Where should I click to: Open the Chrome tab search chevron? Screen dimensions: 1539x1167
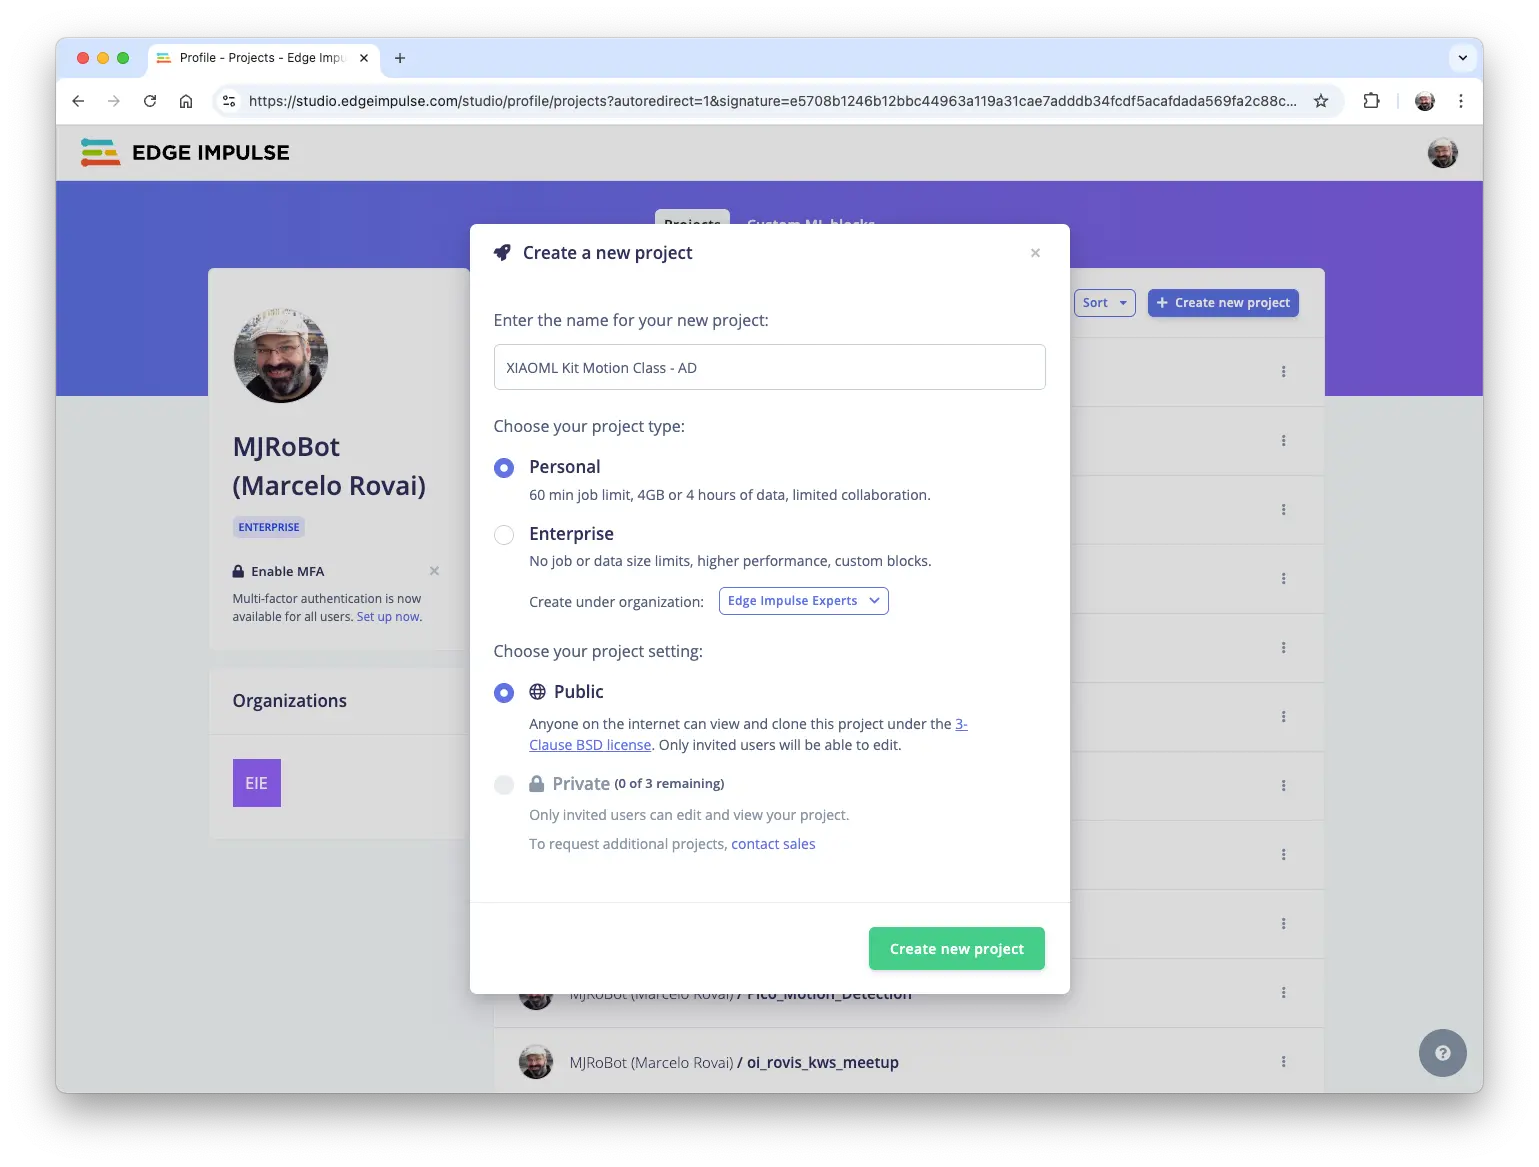[x=1462, y=58]
